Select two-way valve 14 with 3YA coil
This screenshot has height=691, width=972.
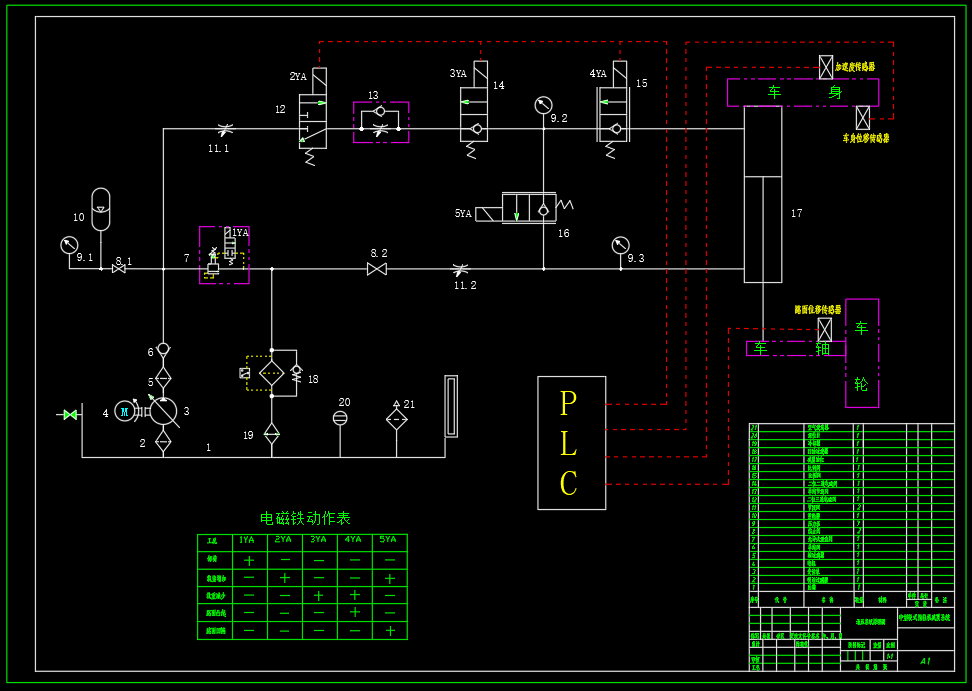coord(474,110)
